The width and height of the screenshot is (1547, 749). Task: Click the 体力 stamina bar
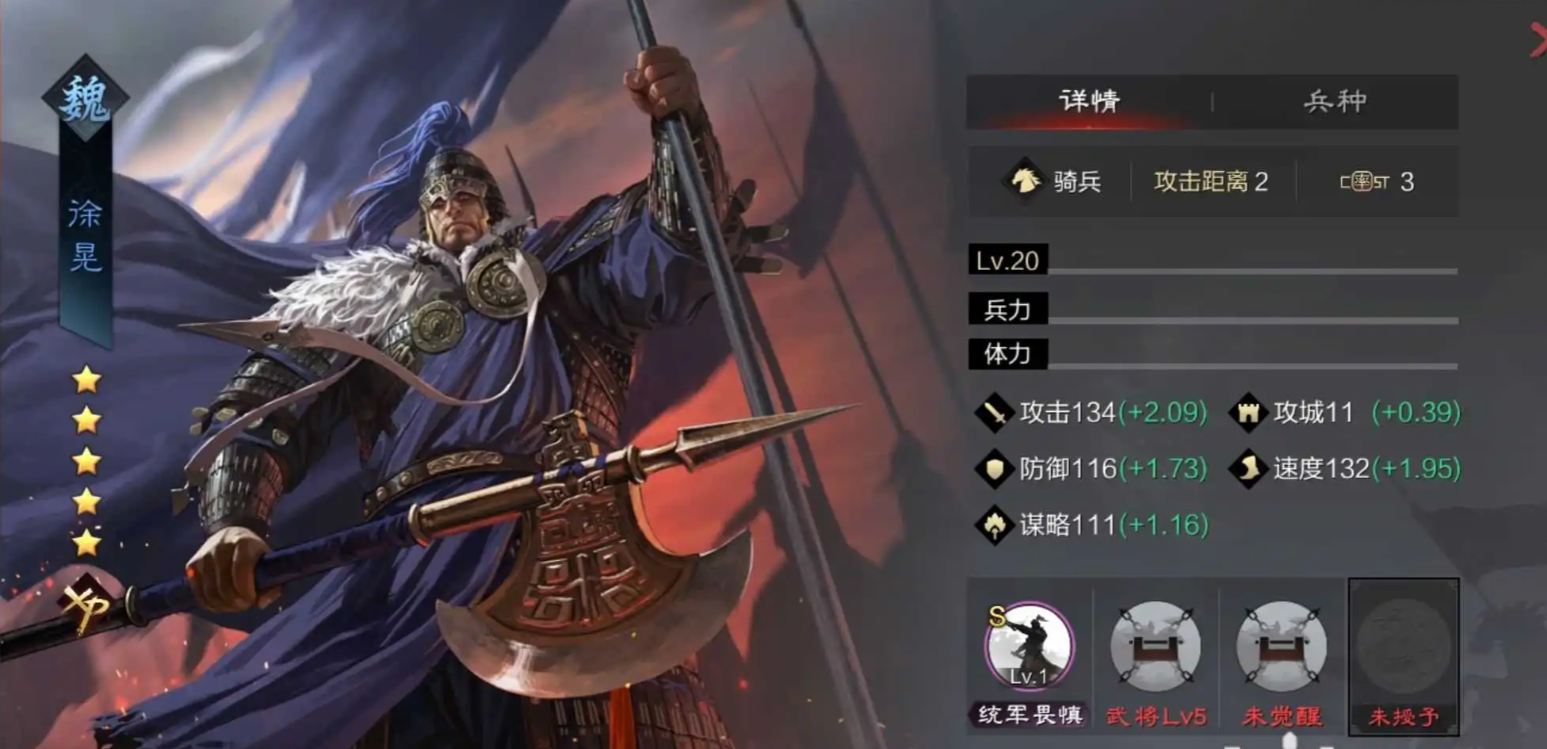pyautogui.click(x=1213, y=355)
